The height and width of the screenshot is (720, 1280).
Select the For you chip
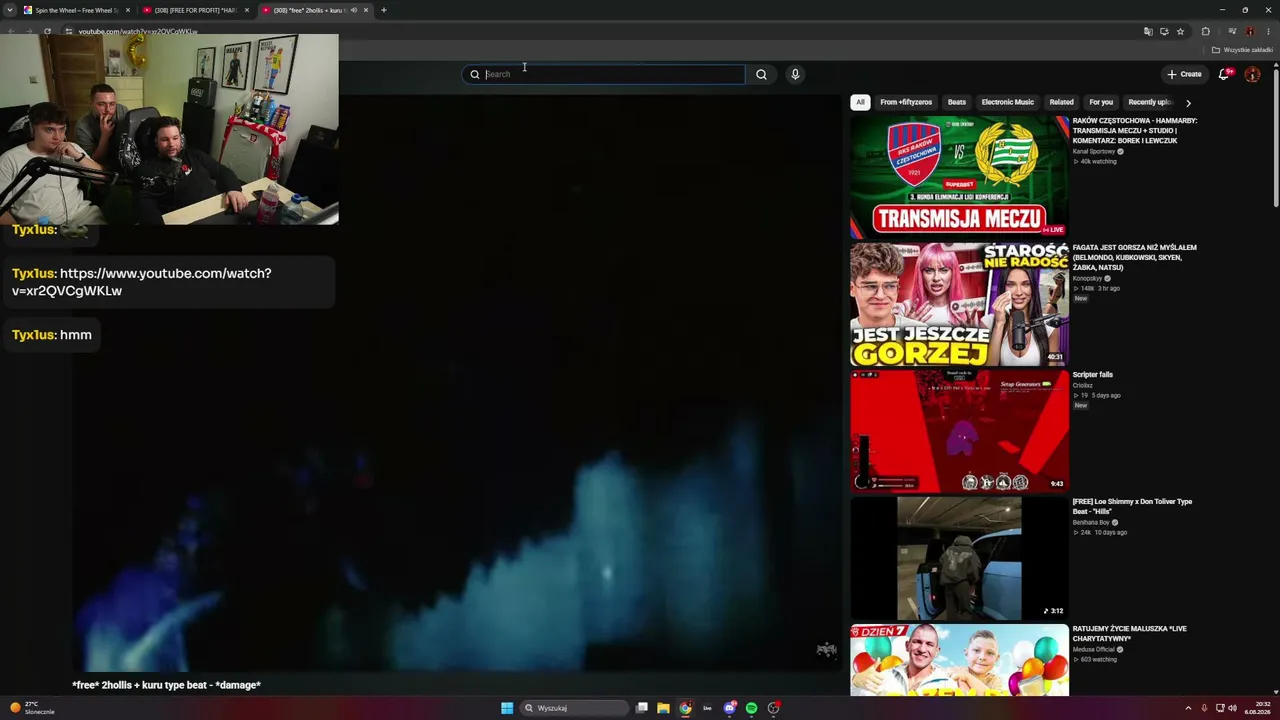point(1101,102)
